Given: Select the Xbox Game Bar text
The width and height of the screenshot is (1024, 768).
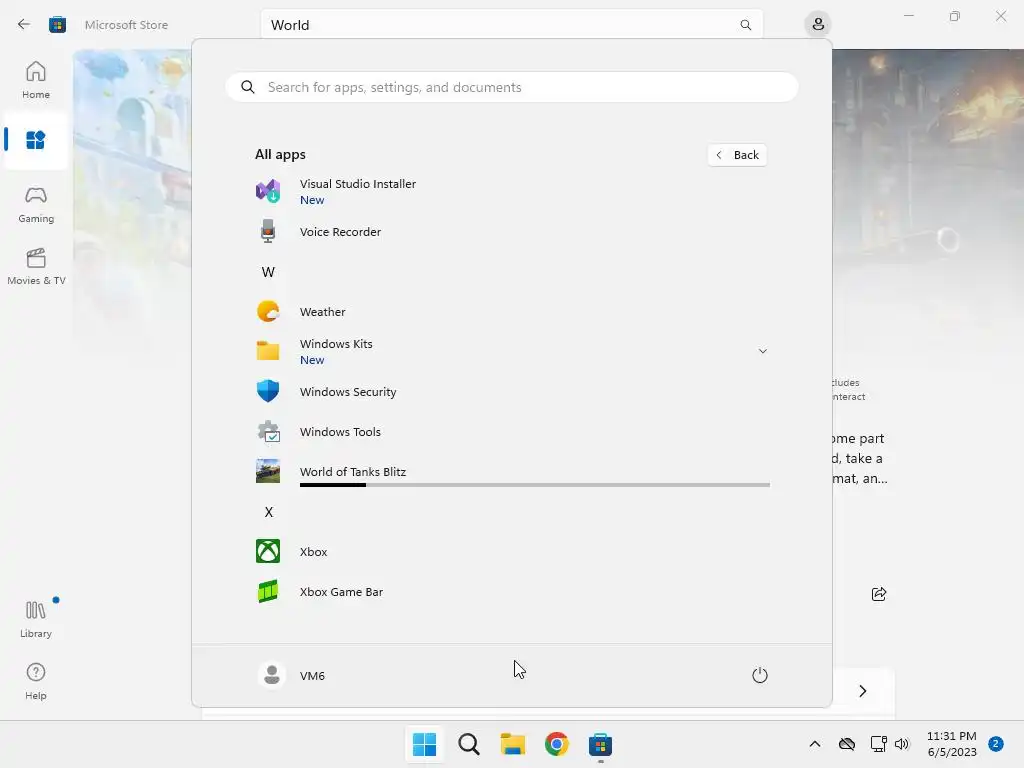Looking at the screenshot, I should tap(342, 592).
